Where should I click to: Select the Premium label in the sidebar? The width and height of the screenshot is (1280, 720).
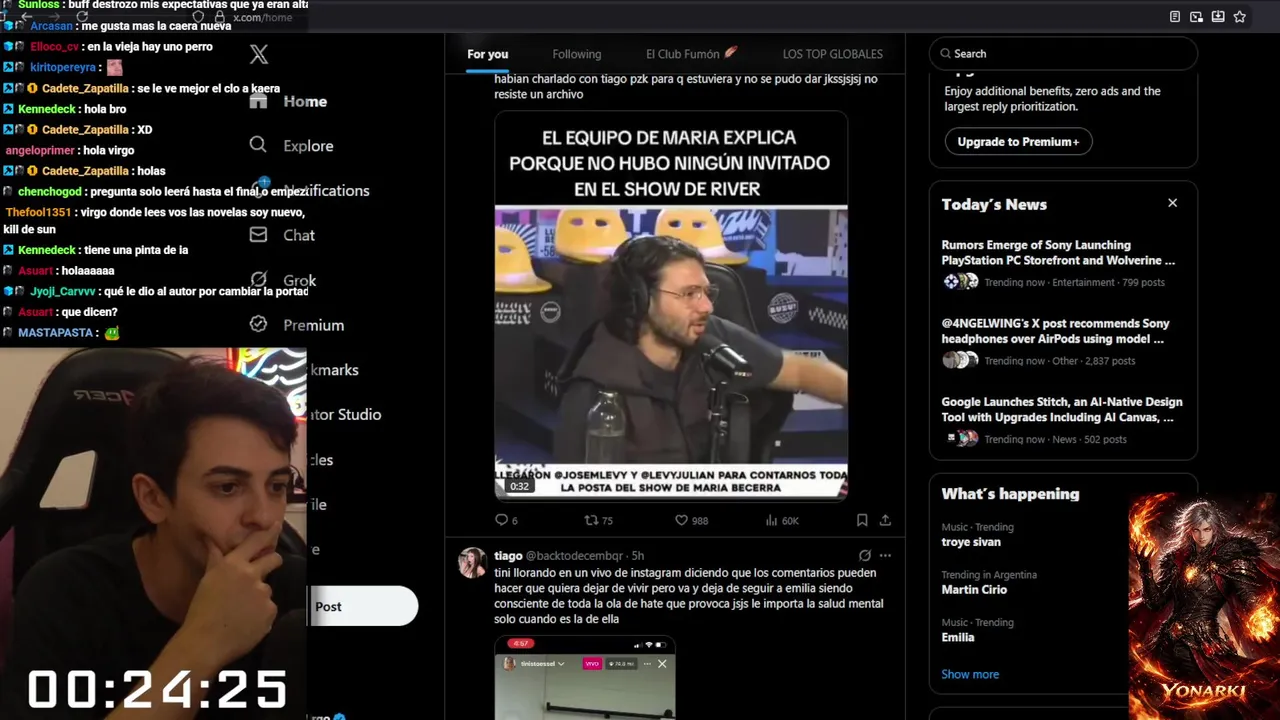click(x=313, y=325)
